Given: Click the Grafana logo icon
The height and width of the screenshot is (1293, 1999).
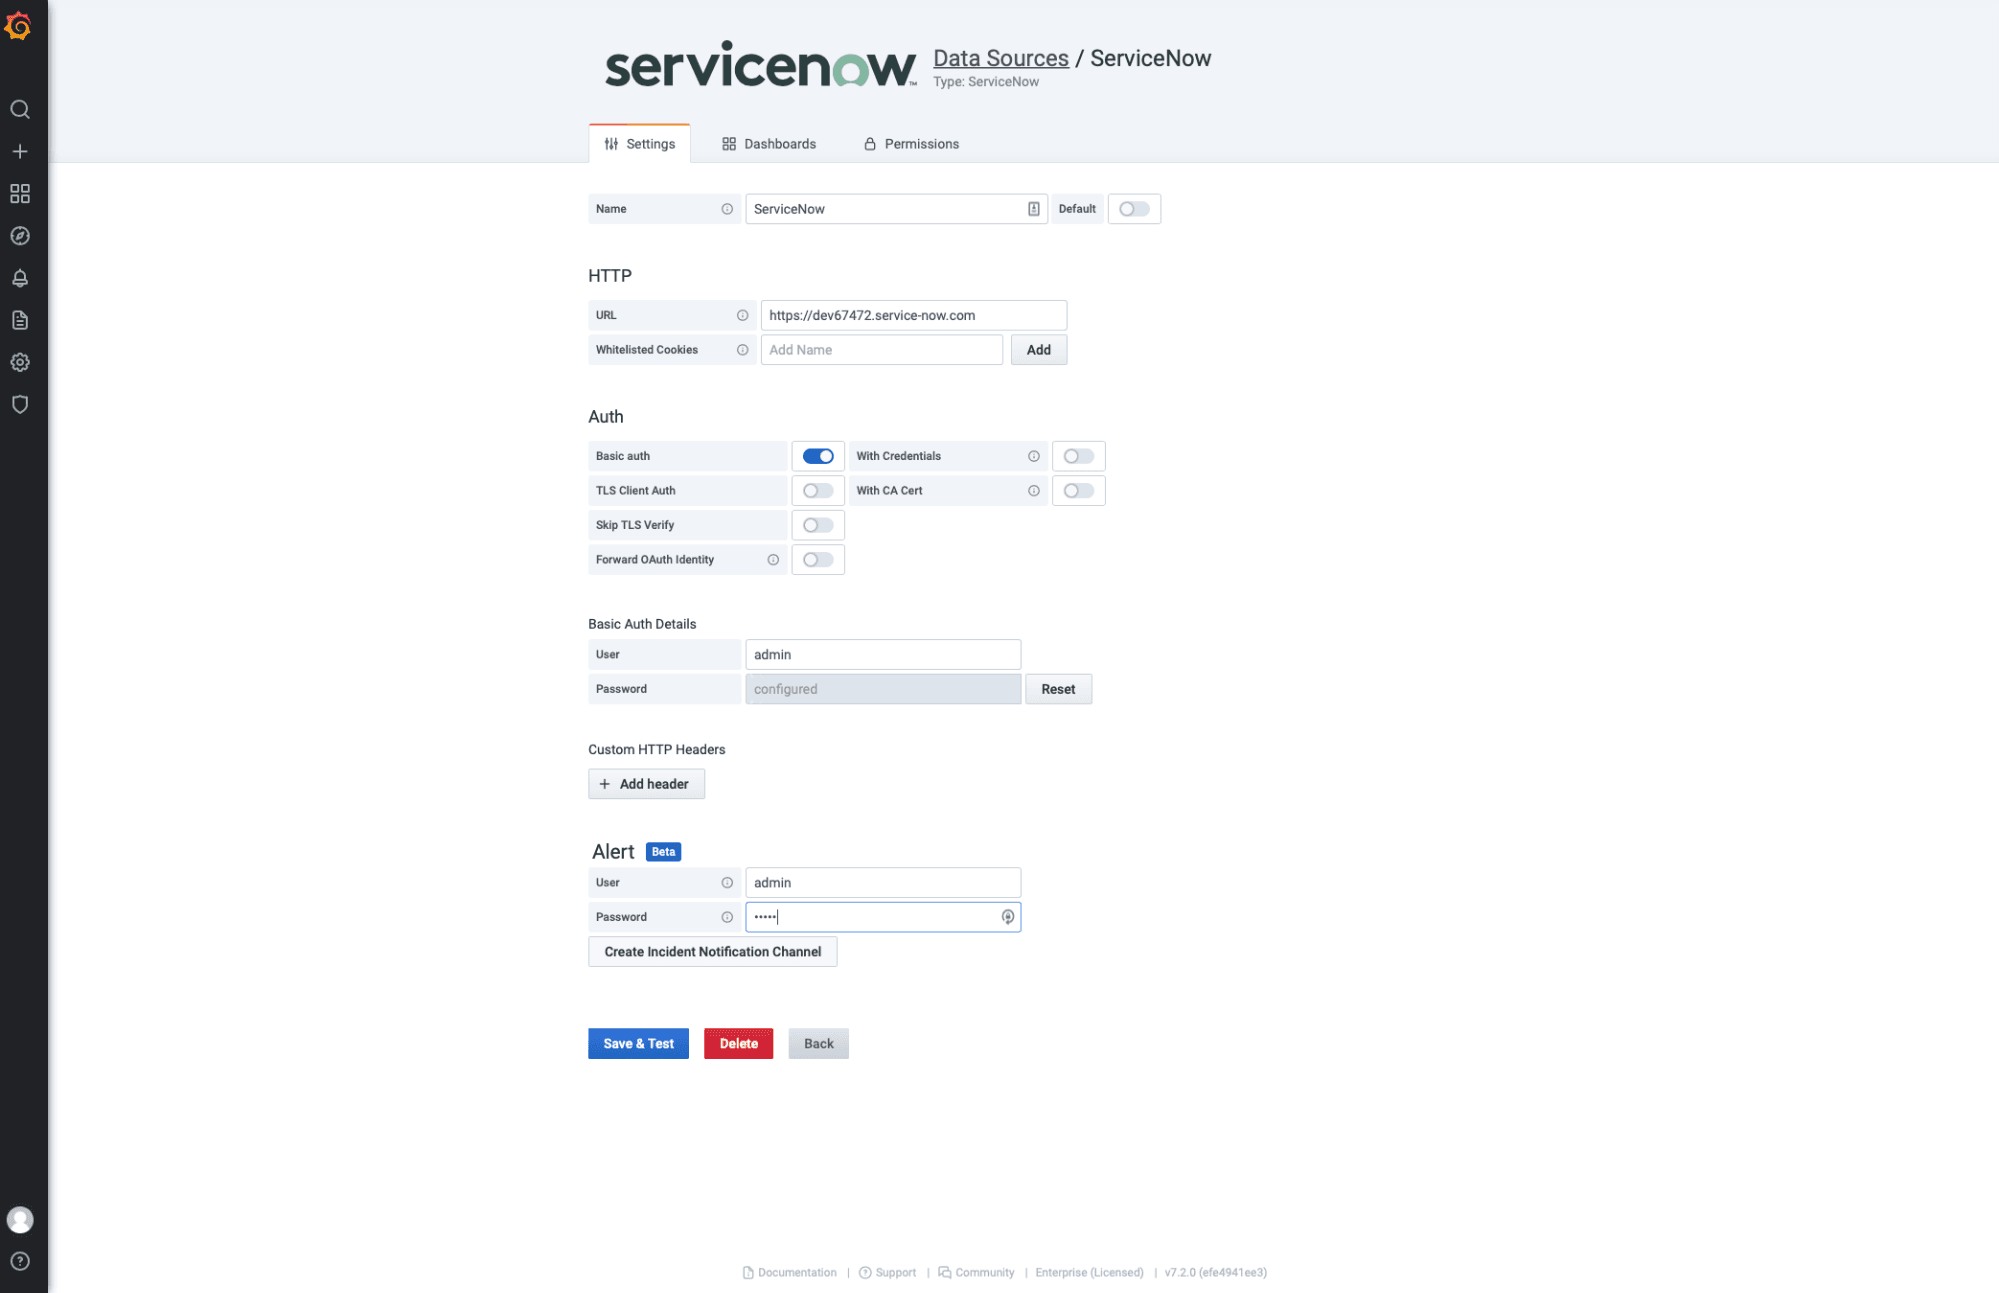Looking at the screenshot, I should (x=19, y=26).
